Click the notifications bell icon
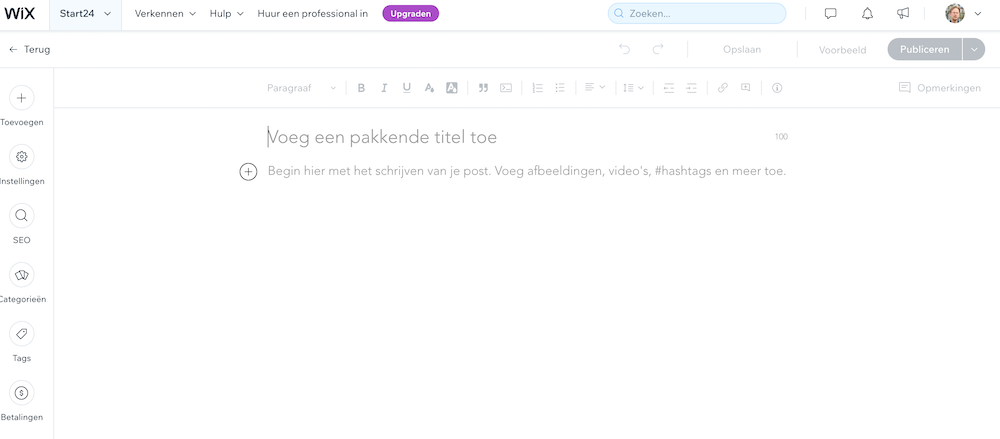1000x439 pixels. pos(867,14)
